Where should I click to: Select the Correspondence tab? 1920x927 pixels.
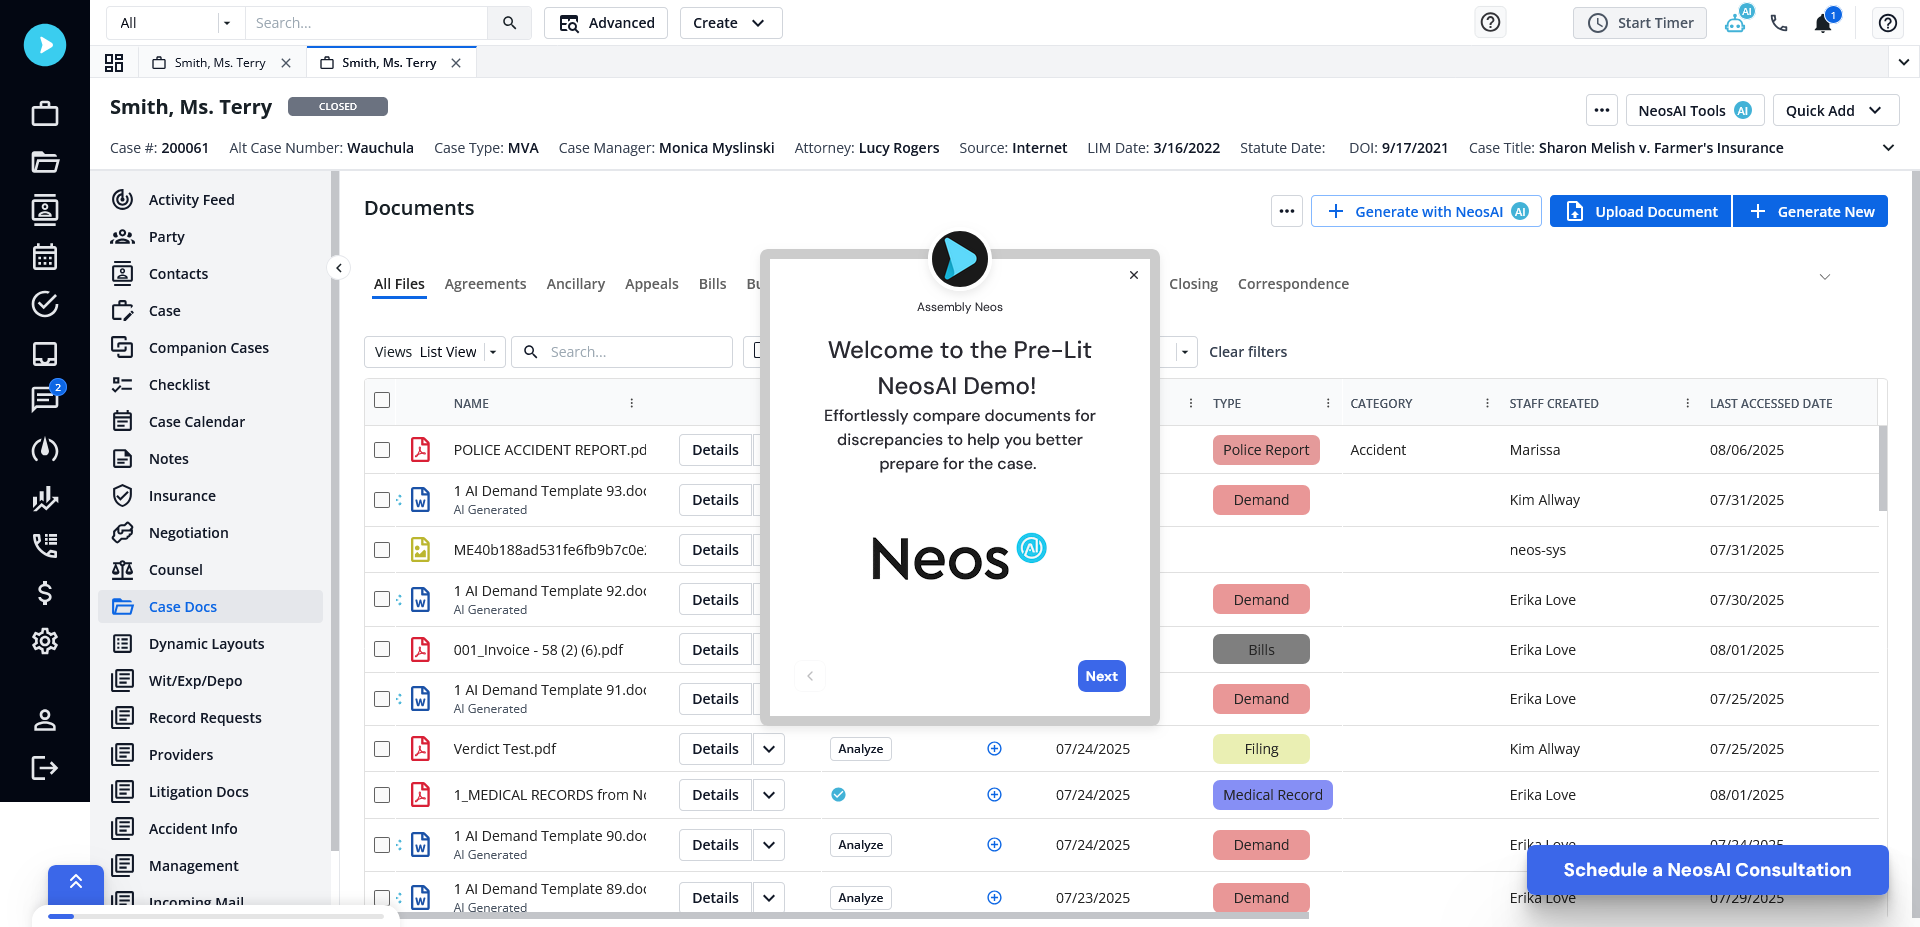[1293, 284]
